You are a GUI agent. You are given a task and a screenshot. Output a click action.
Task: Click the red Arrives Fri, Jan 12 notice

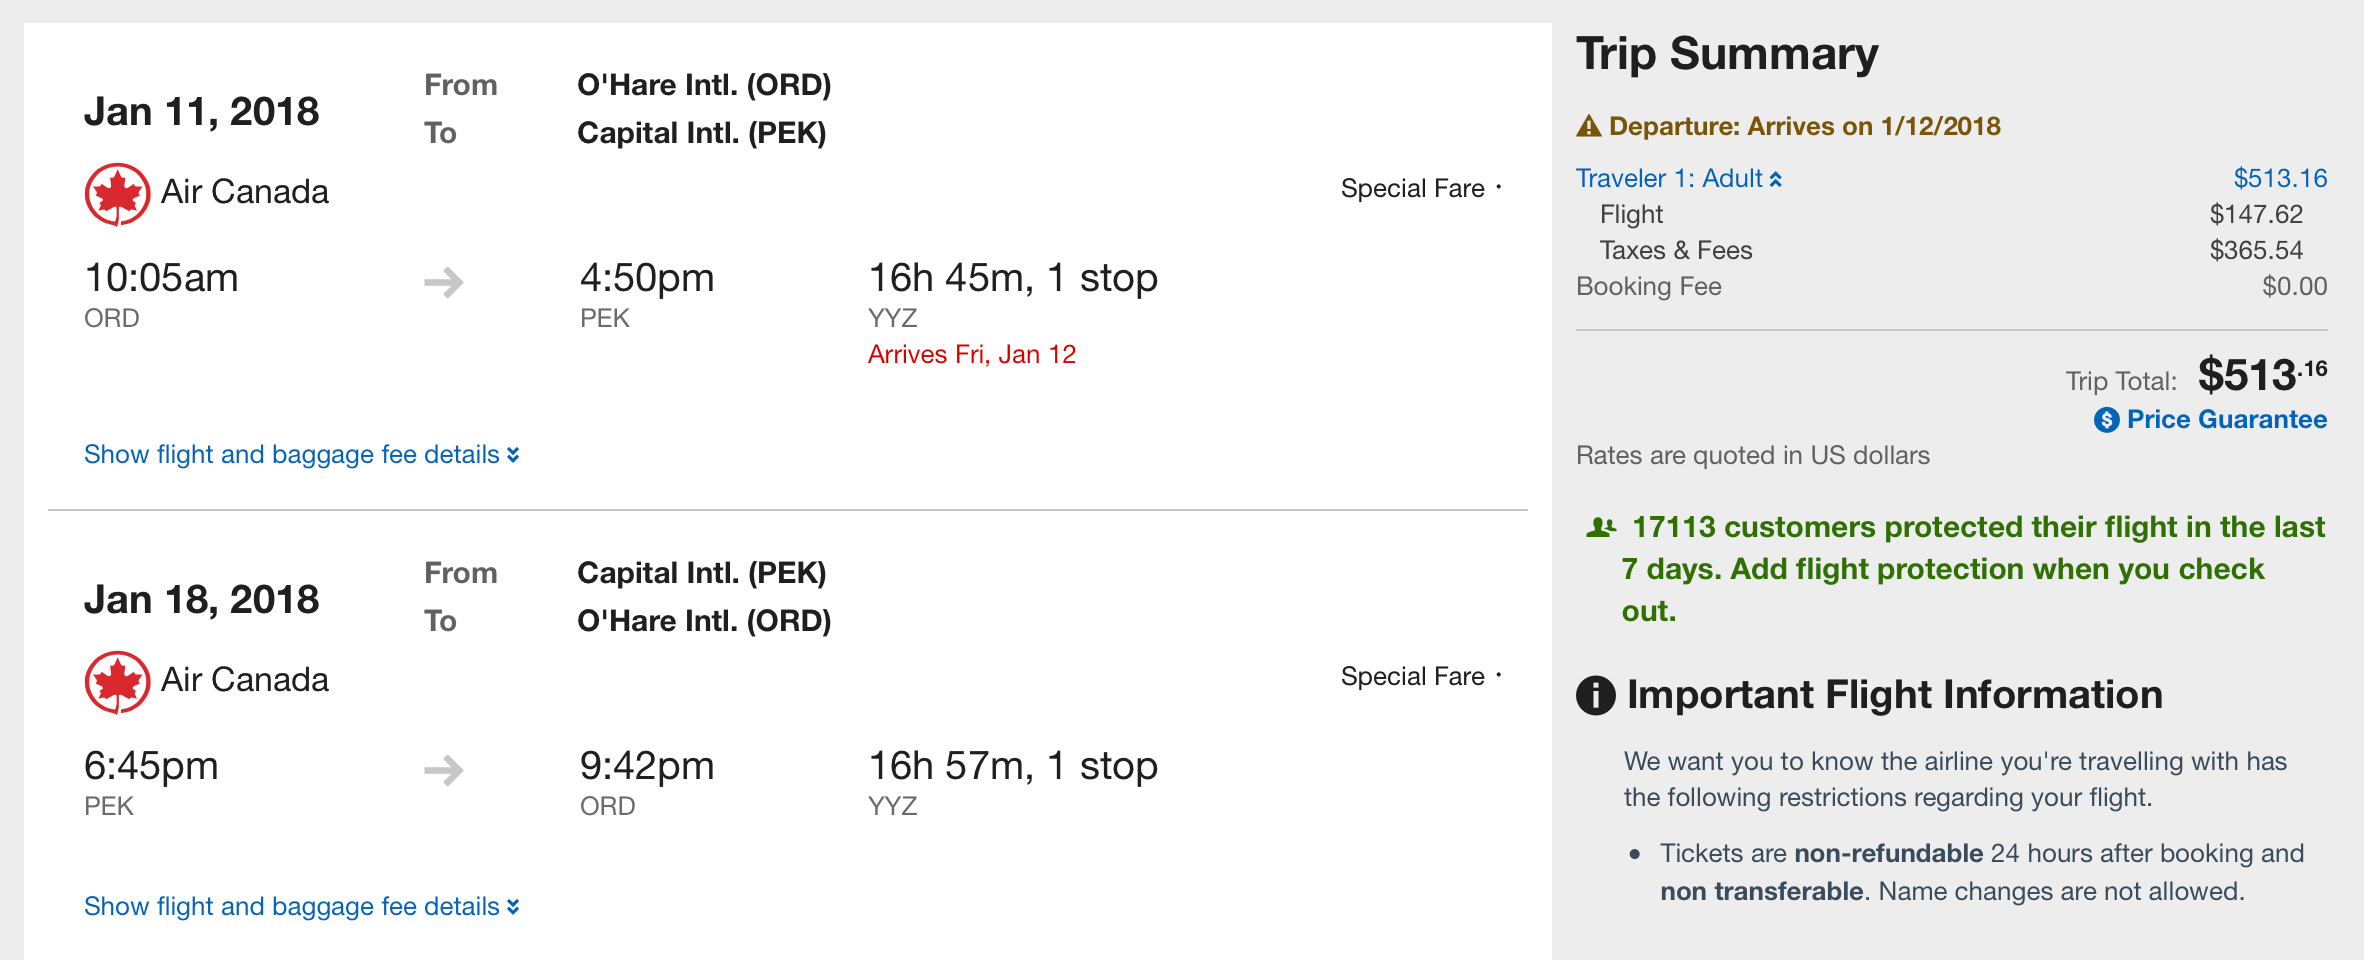[971, 355]
